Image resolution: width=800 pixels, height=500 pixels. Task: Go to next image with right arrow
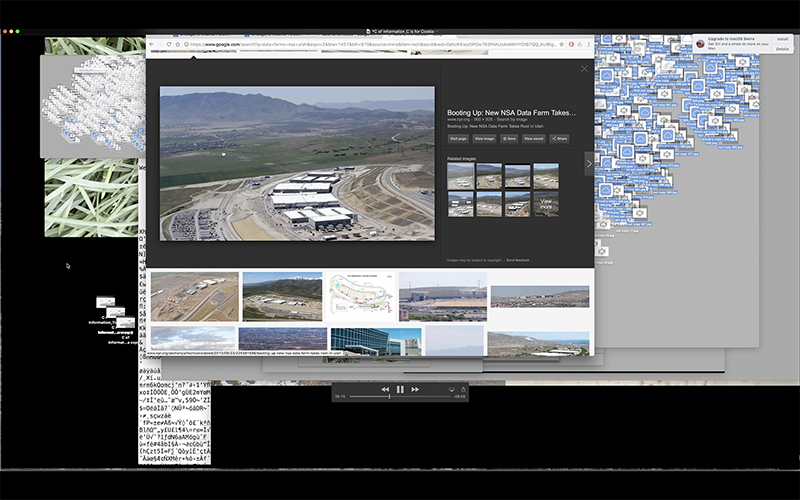[588, 161]
